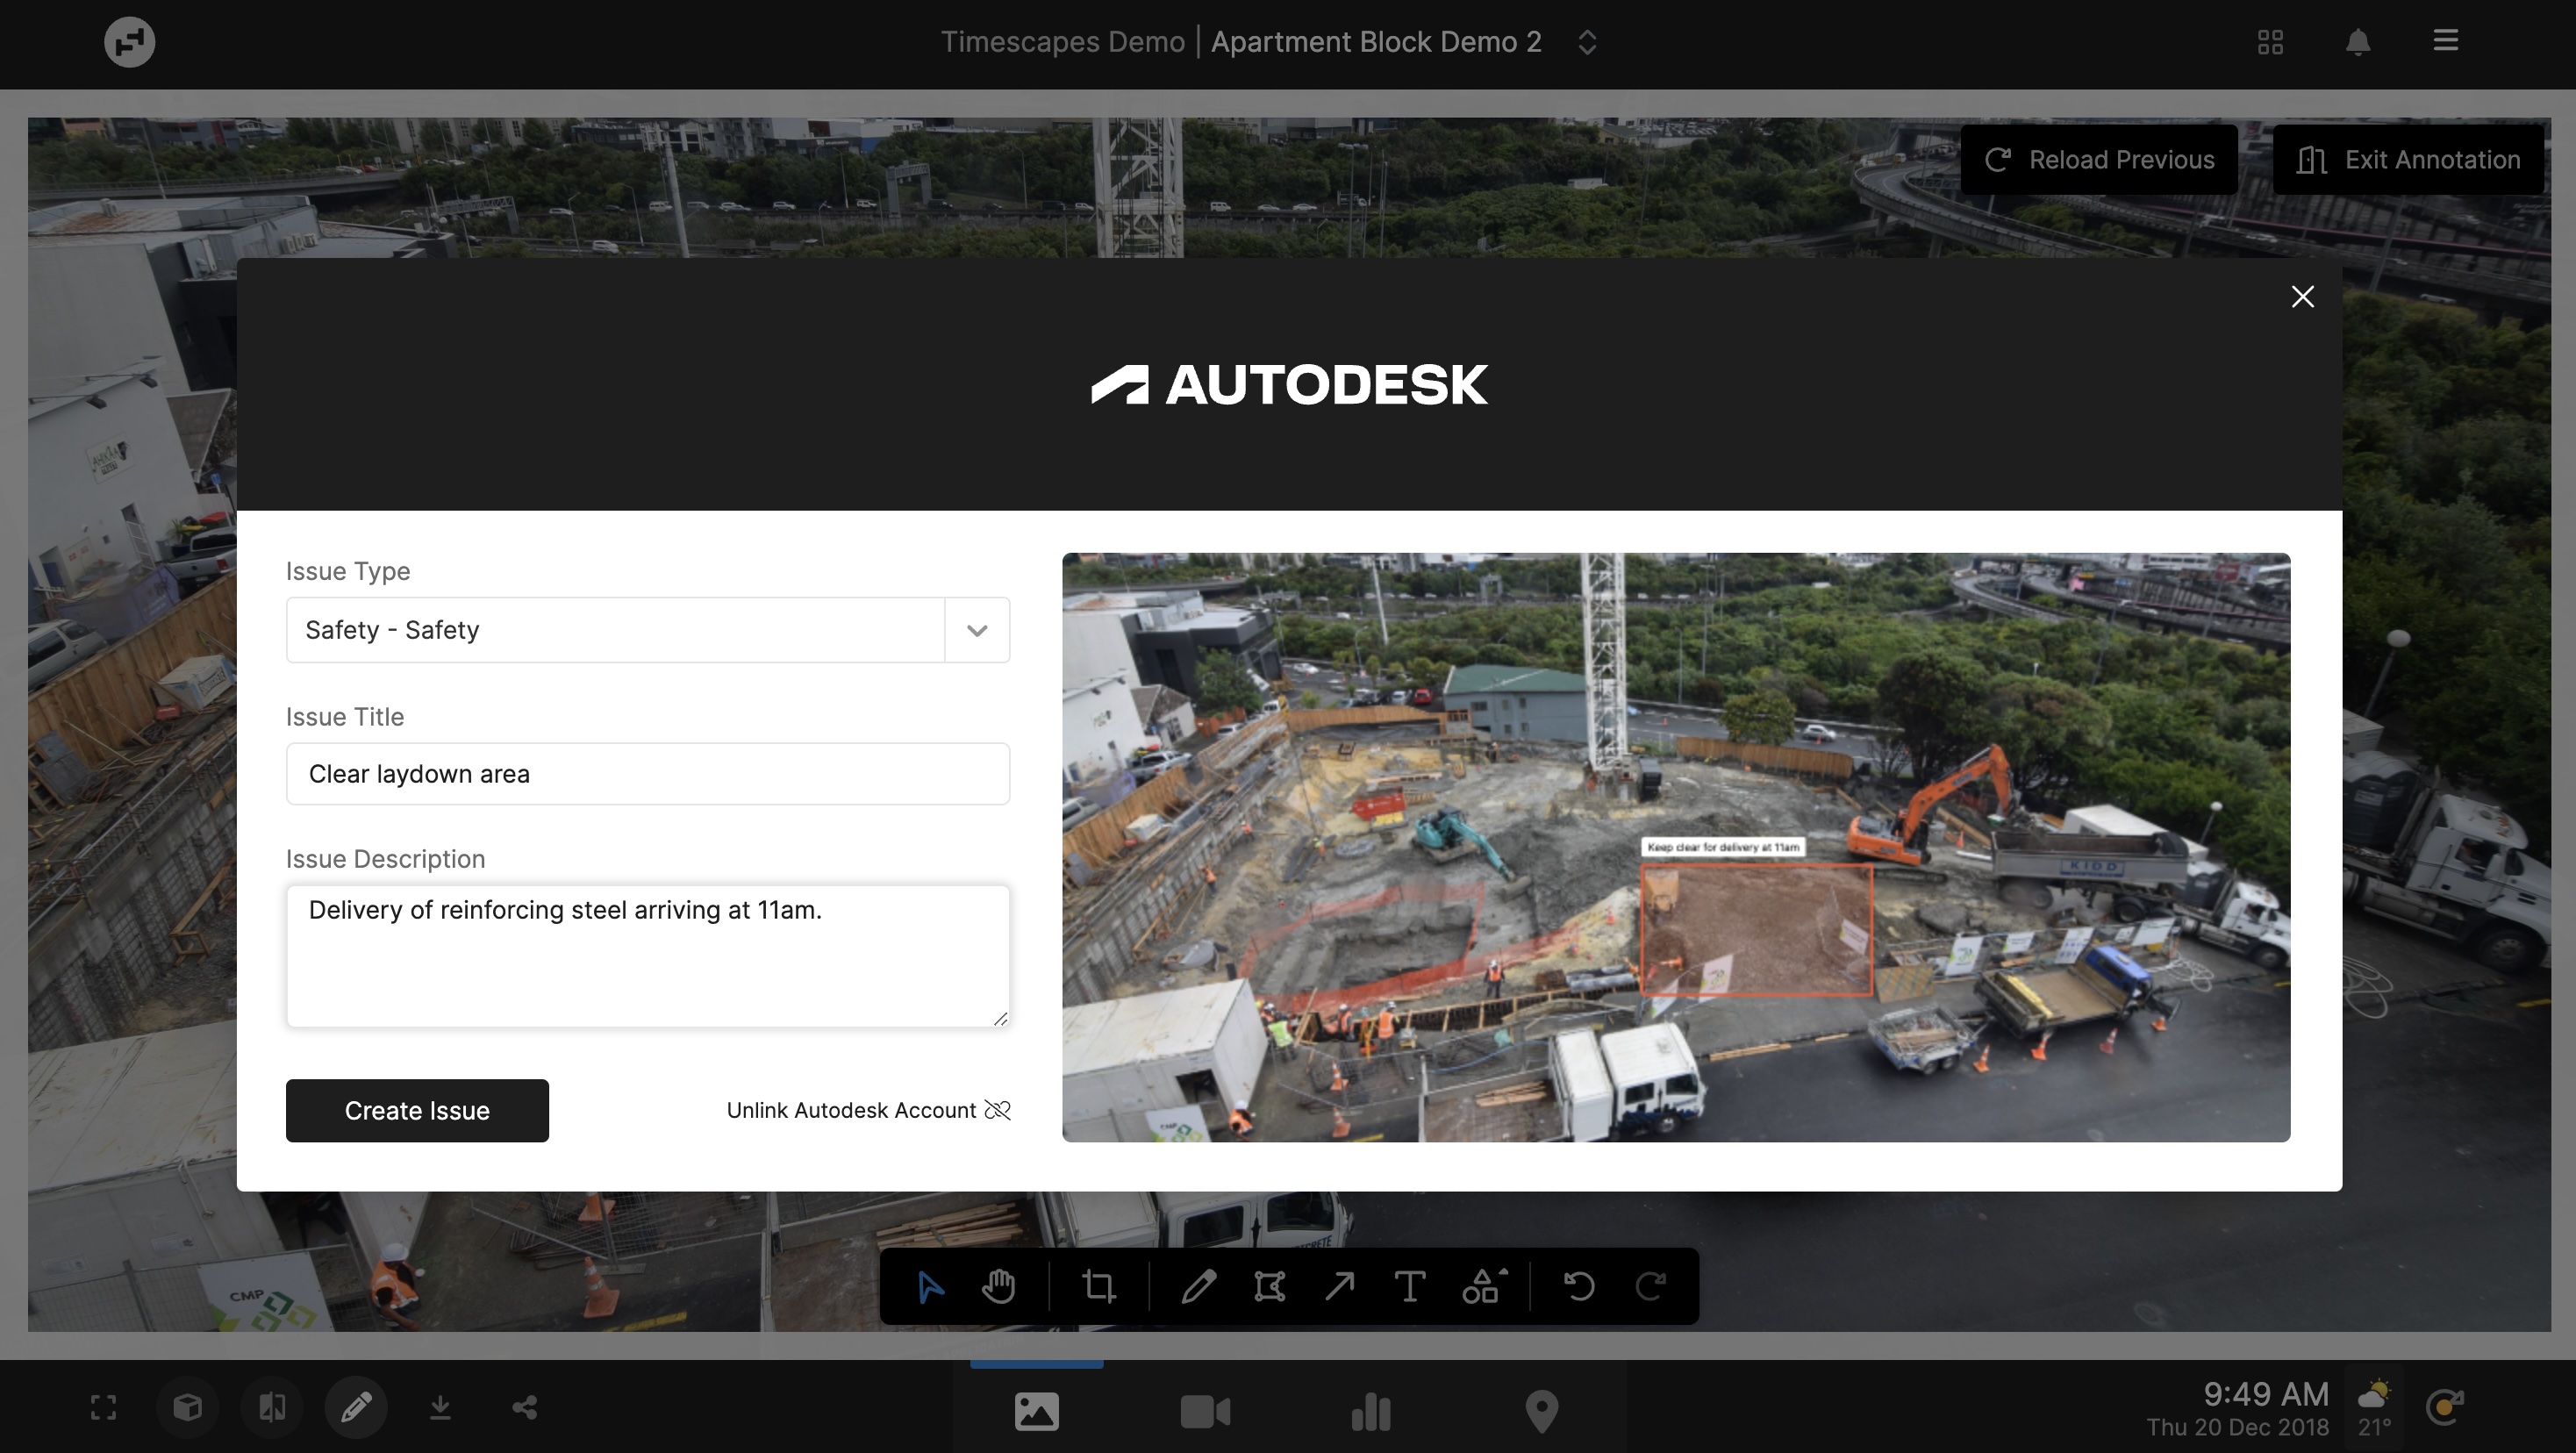Open the project switcher chevrons
Image resolution: width=2576 pixels, height=1453 pixels.
point(1587,42)
